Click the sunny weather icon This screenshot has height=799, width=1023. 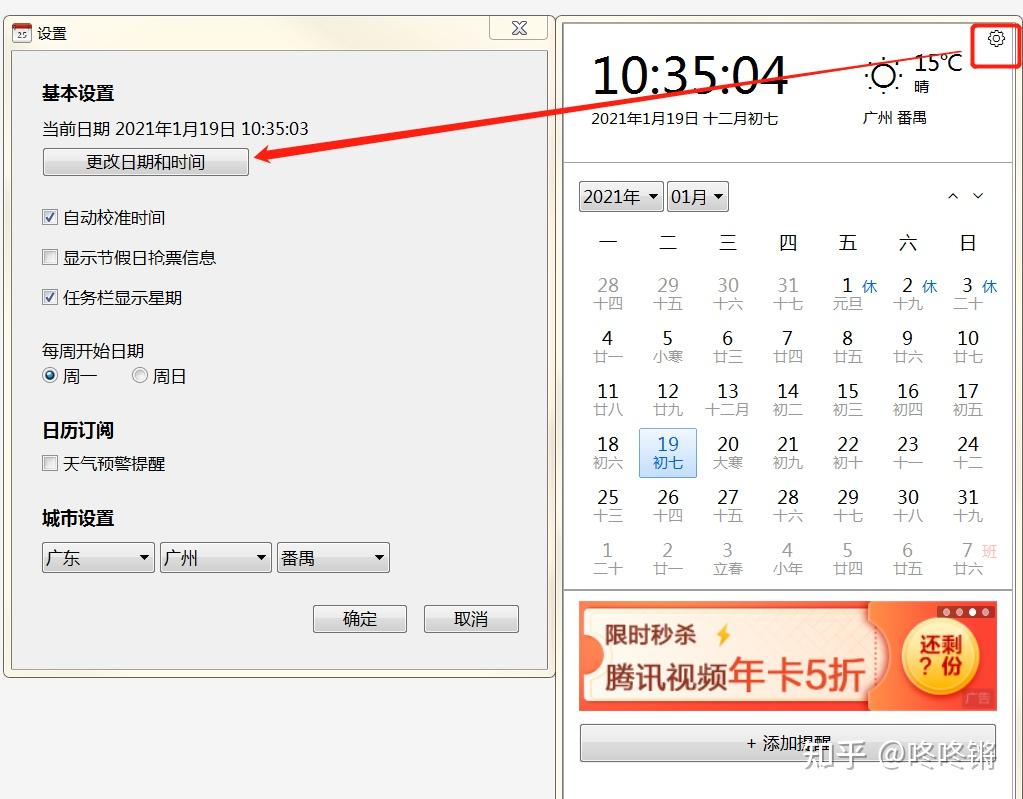point(883,76)
